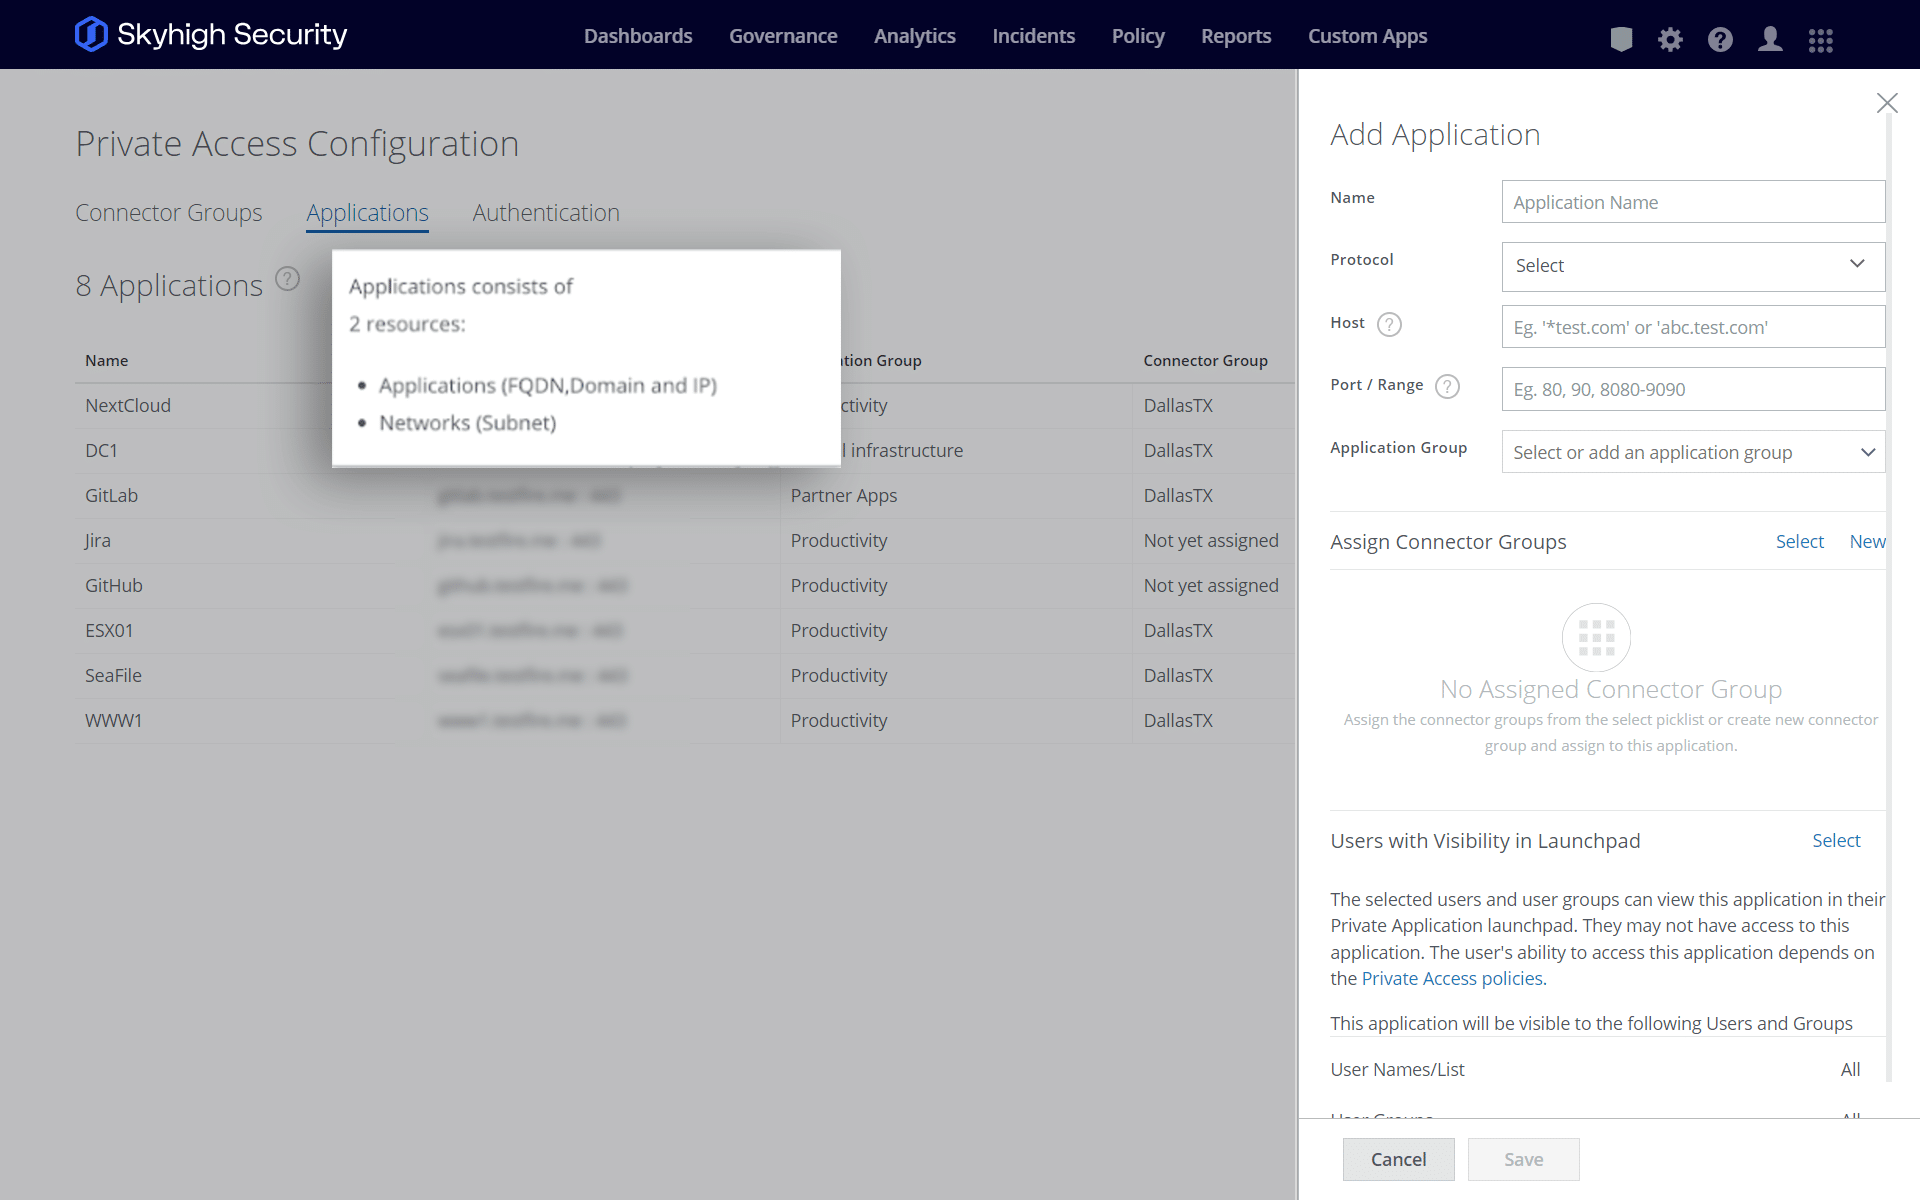This screenshot has width=1920, height=1200.
Task: Click the Host field help icon
Action: pos(1389,324)
